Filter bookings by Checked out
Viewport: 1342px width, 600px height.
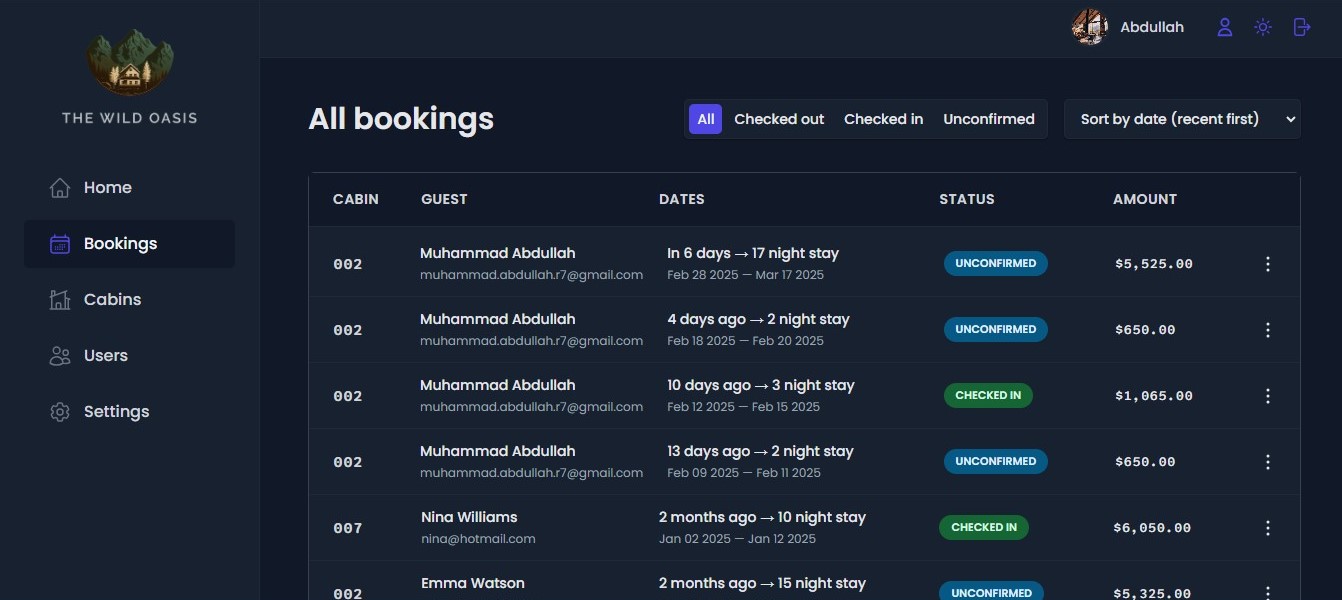coord(779,119)
